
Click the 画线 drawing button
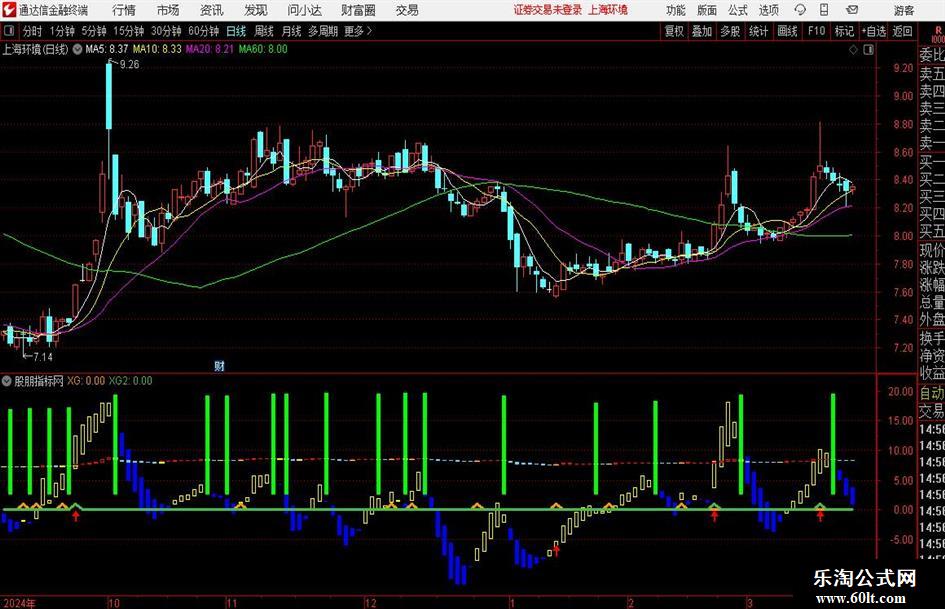pyautogui.click(x=787, y=31)
